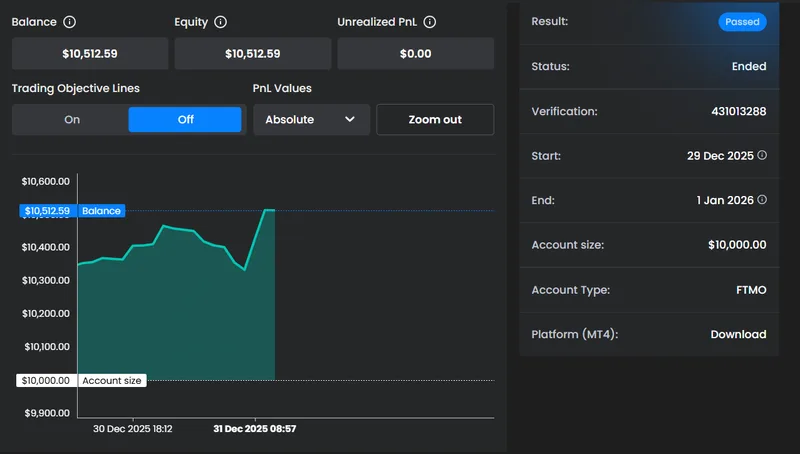Click the $10,000.00 axis label on chart
The width and height of the screenshot is (800, 454).
(46, 381)
